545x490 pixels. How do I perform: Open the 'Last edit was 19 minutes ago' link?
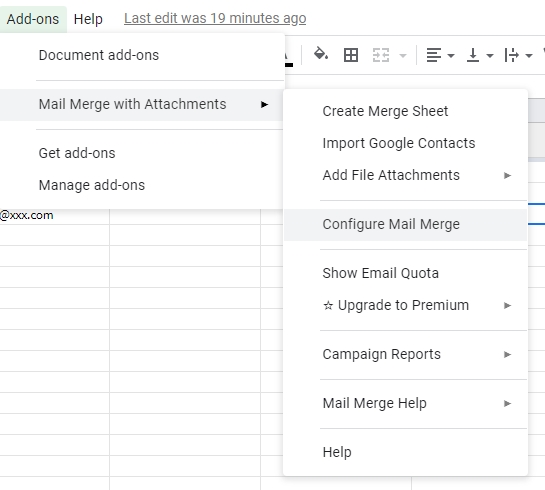click(215, 18)
